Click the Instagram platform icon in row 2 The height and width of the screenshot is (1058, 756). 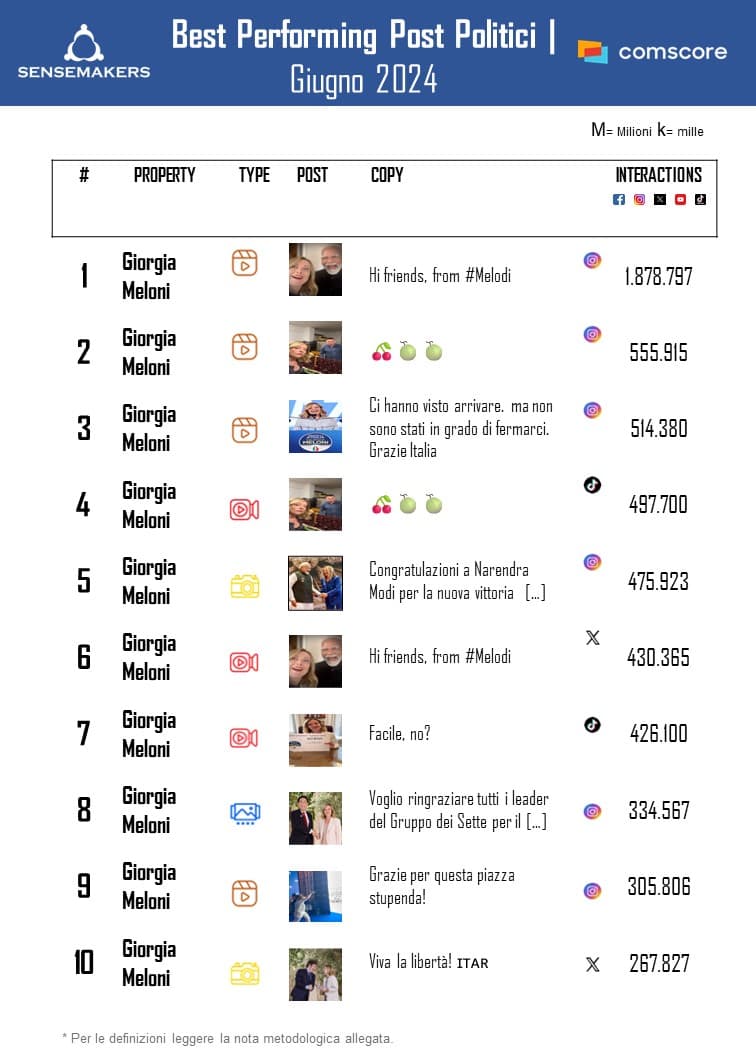tap(592, 335)
